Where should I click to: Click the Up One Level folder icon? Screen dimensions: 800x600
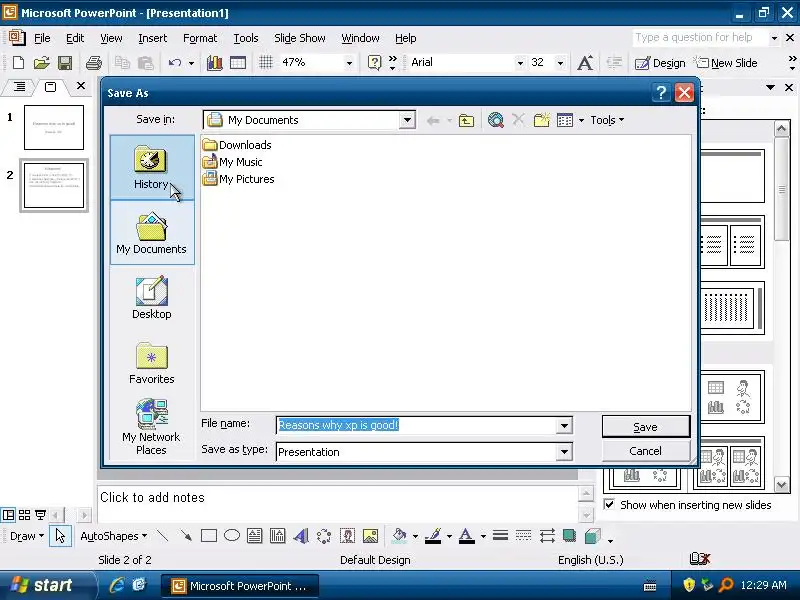pos(466,120)
